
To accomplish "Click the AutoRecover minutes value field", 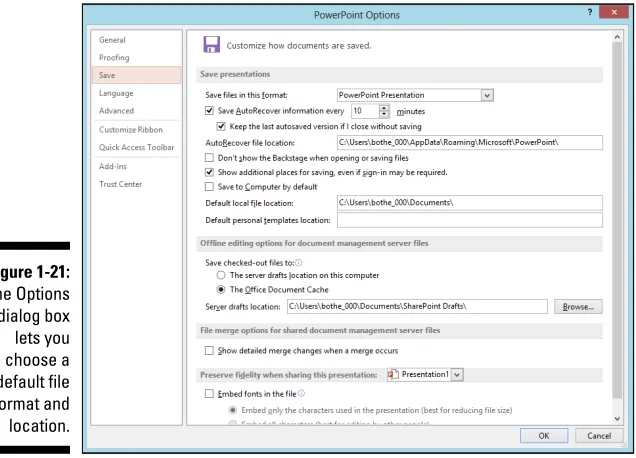I will (365, 111).
